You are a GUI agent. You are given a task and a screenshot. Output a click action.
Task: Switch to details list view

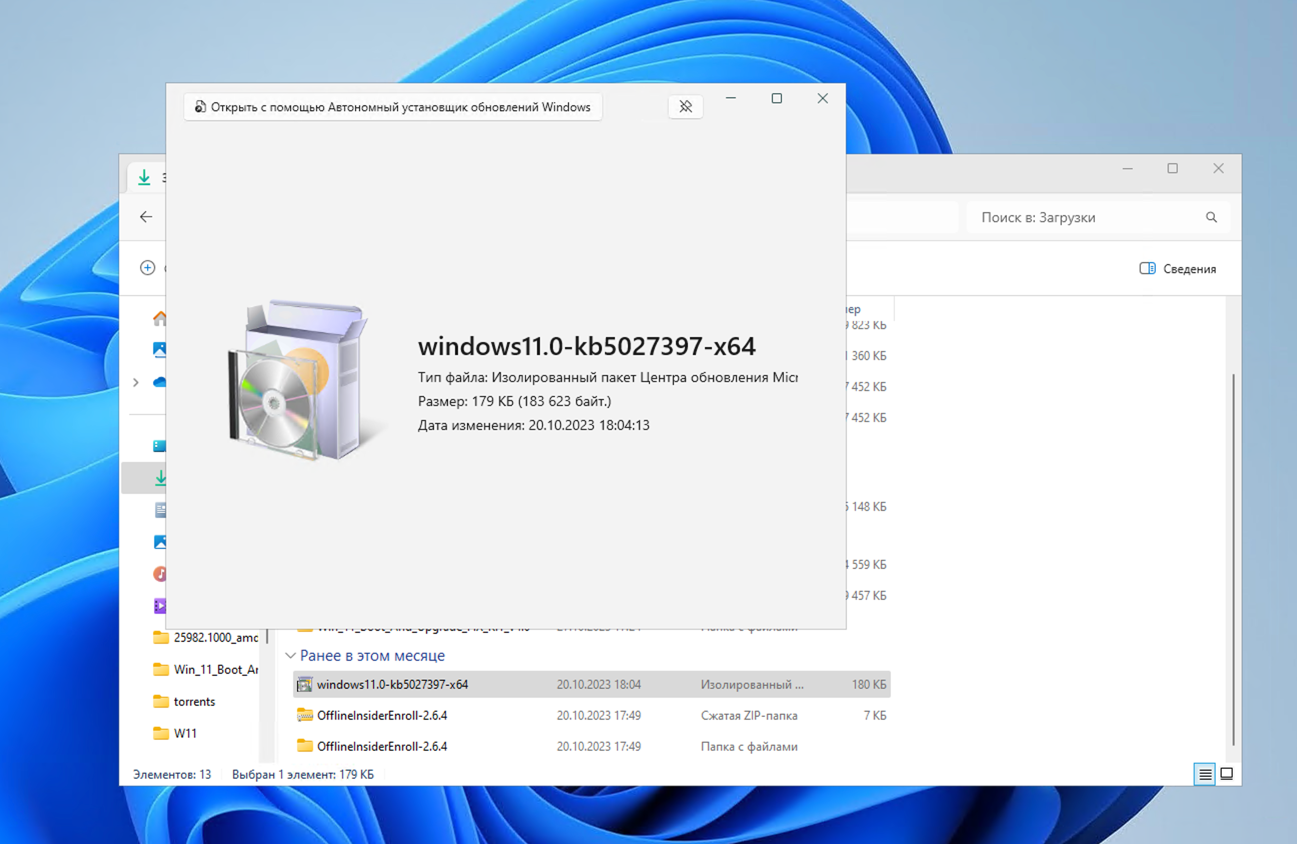[1205, 774]
